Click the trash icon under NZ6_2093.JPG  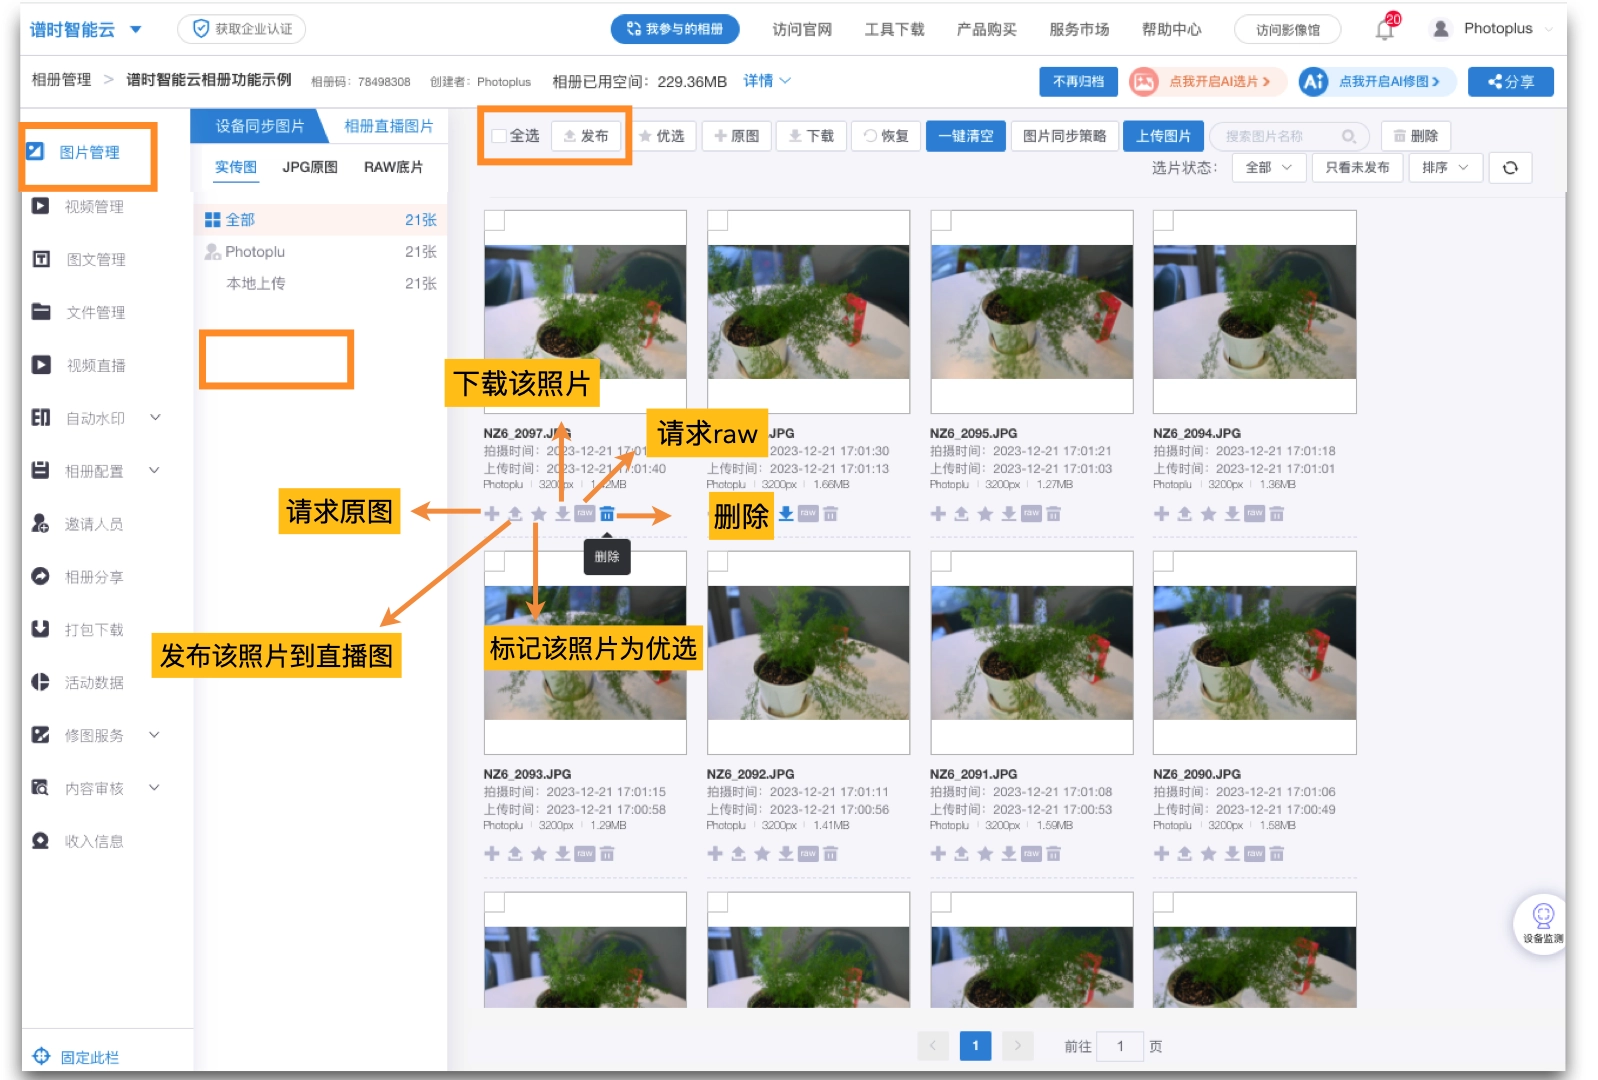(607, 854)
